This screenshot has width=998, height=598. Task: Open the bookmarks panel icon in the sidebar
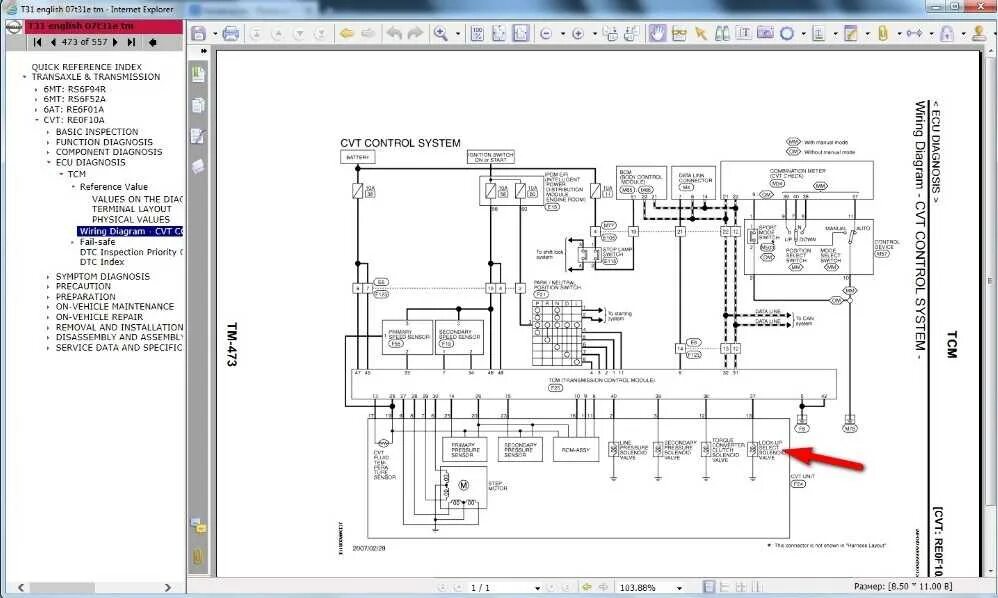[198, 74]
